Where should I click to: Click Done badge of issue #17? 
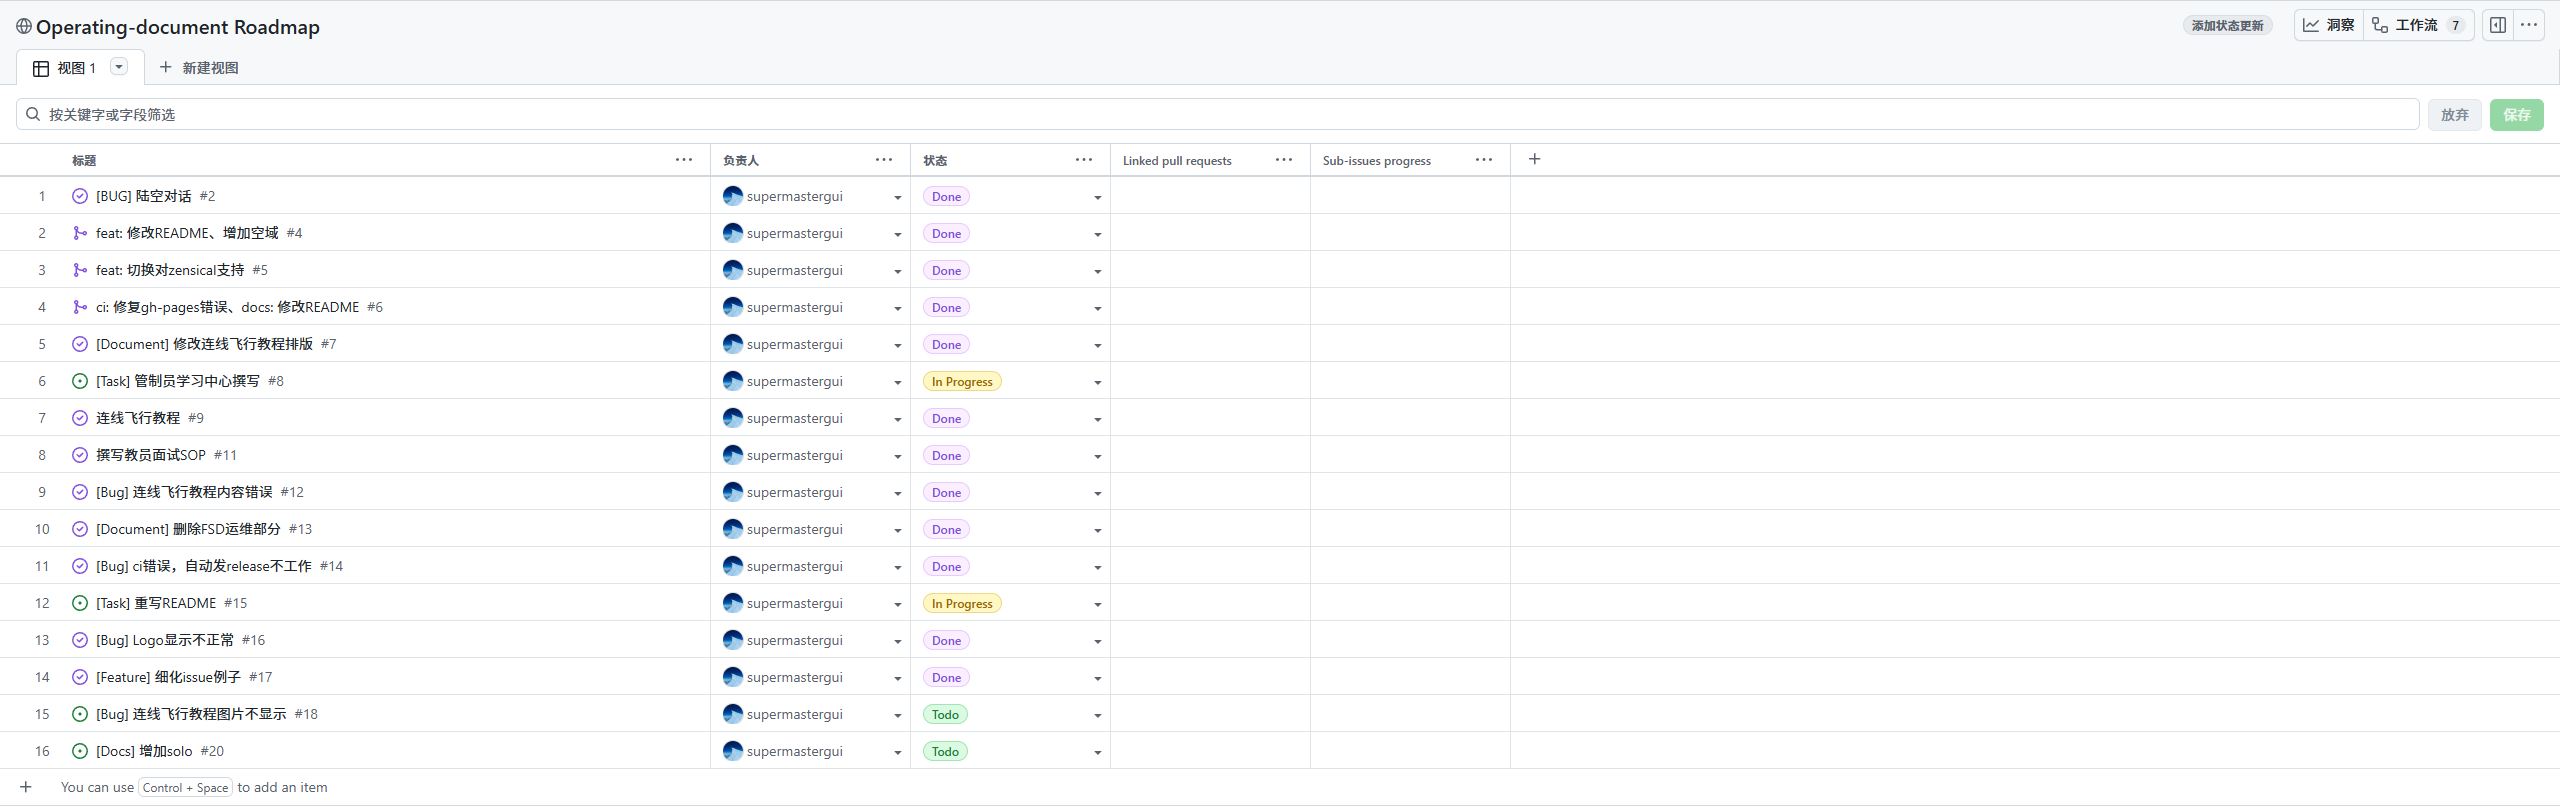(946, 677)
